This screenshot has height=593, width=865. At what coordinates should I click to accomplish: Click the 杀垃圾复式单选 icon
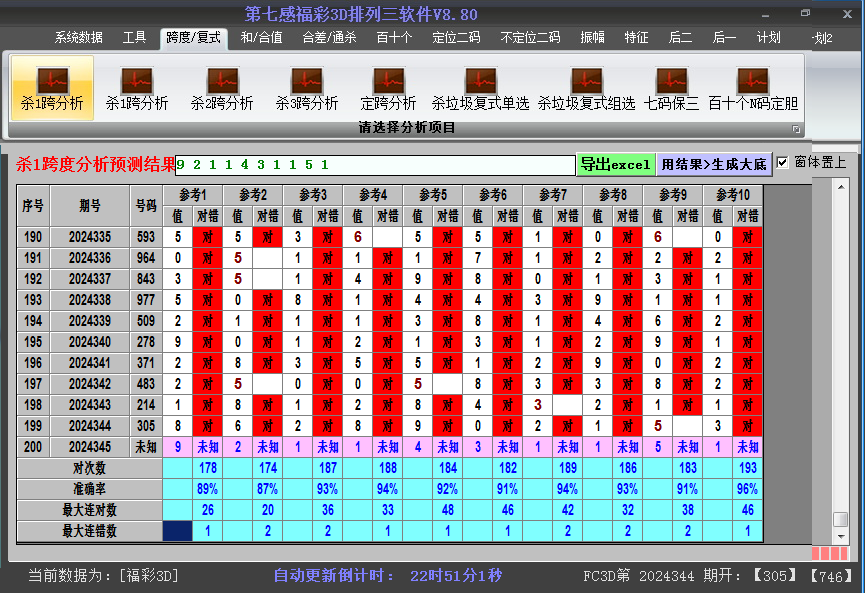pyautogui.click(x=480, y=88)
